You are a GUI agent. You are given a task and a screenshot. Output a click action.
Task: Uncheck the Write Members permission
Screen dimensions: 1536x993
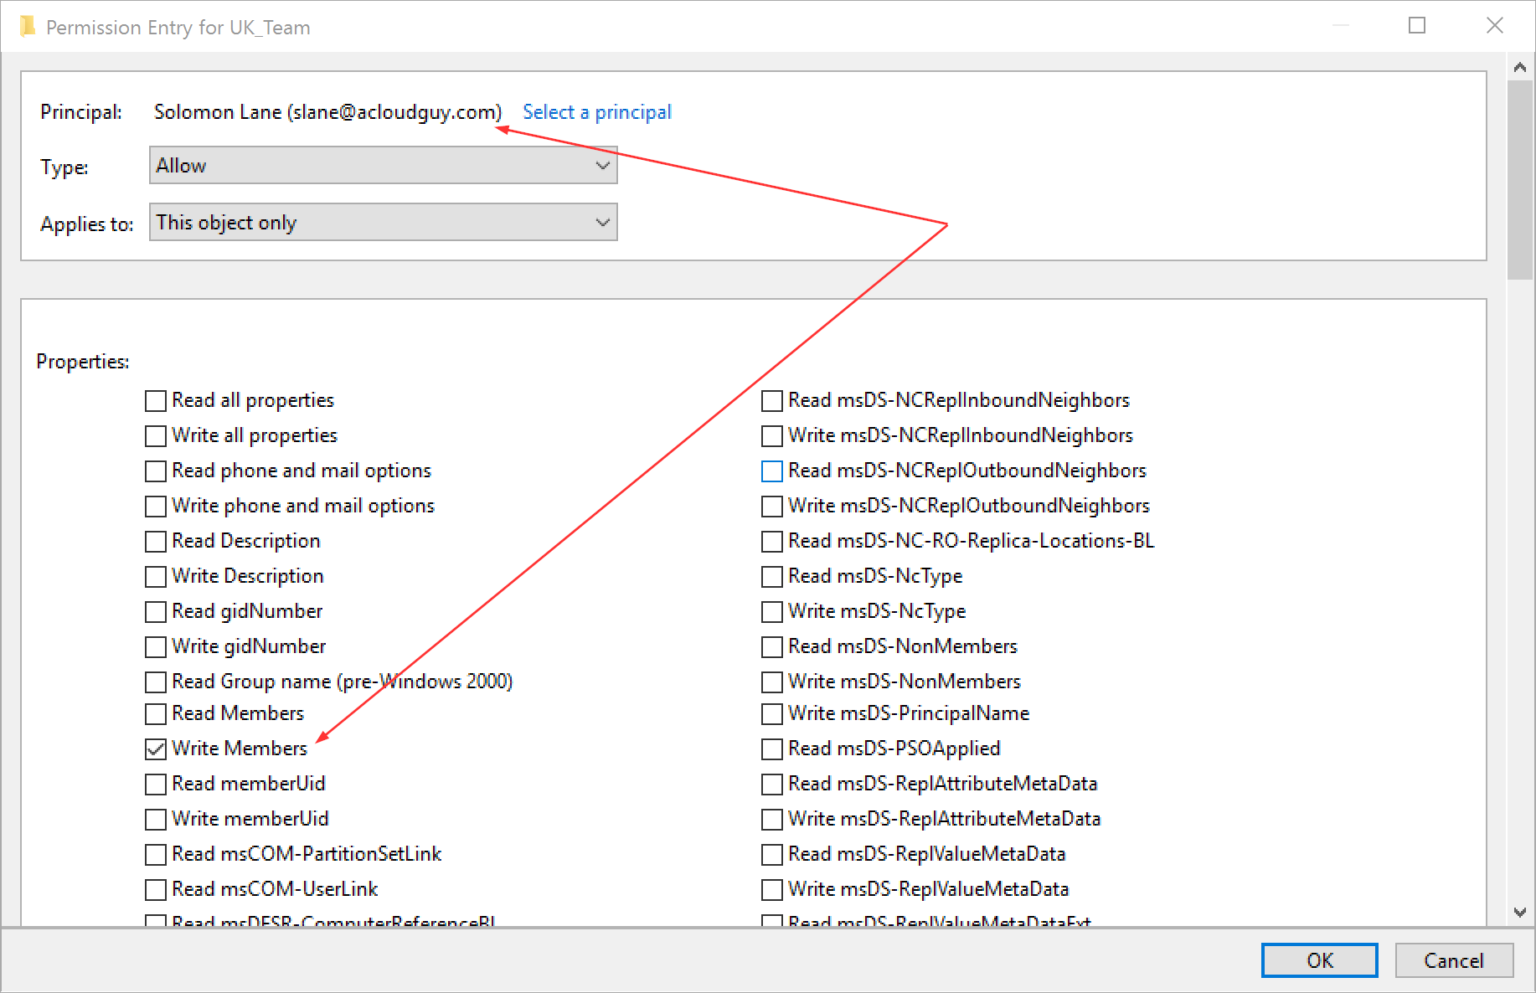coord(155,748)
